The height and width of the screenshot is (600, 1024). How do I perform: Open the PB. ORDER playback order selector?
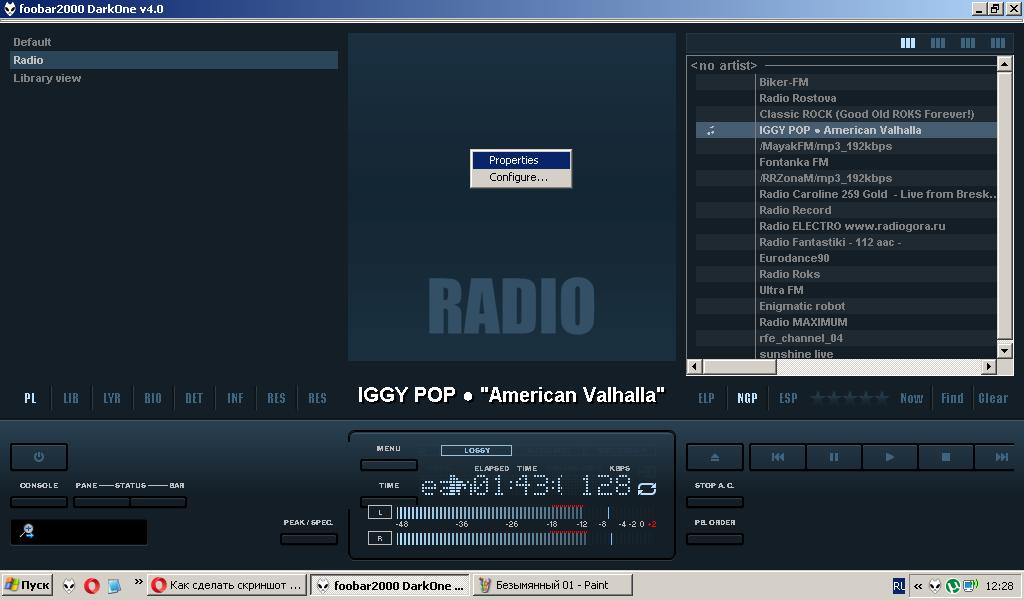click(714, 539)
